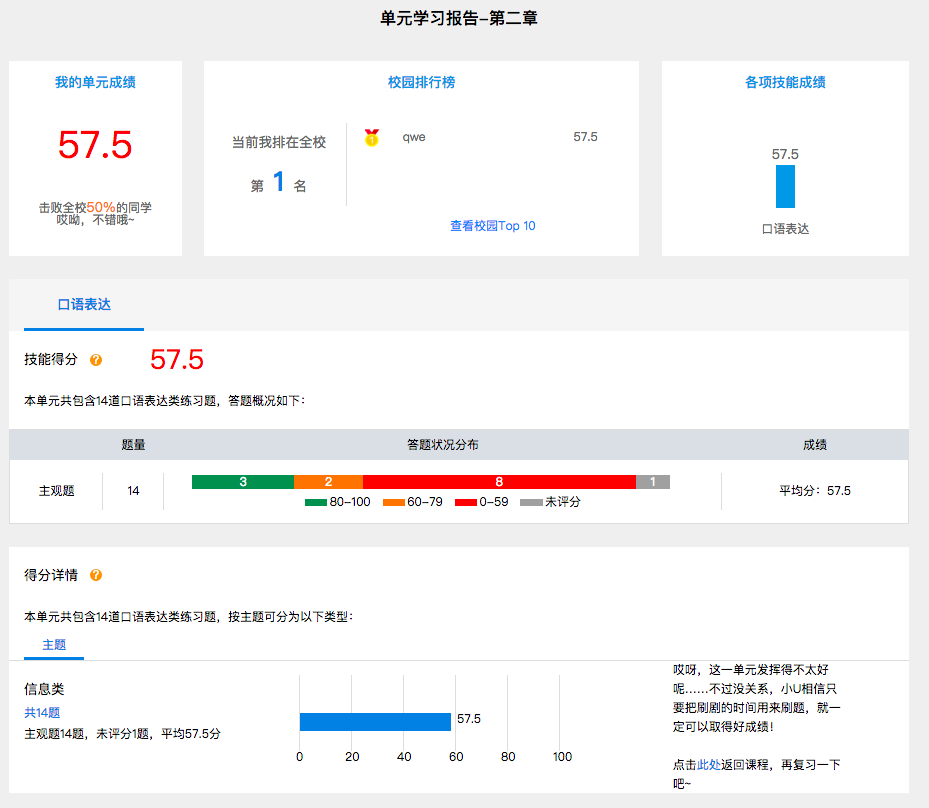Click the orange 60–79 bar segment

(x=328, y=482)
